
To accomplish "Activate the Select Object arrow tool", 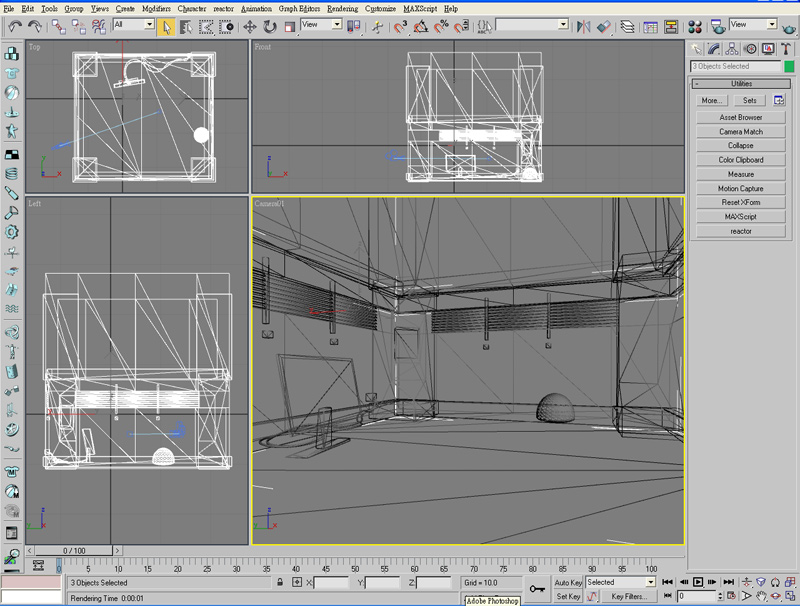I will point(166,27).
